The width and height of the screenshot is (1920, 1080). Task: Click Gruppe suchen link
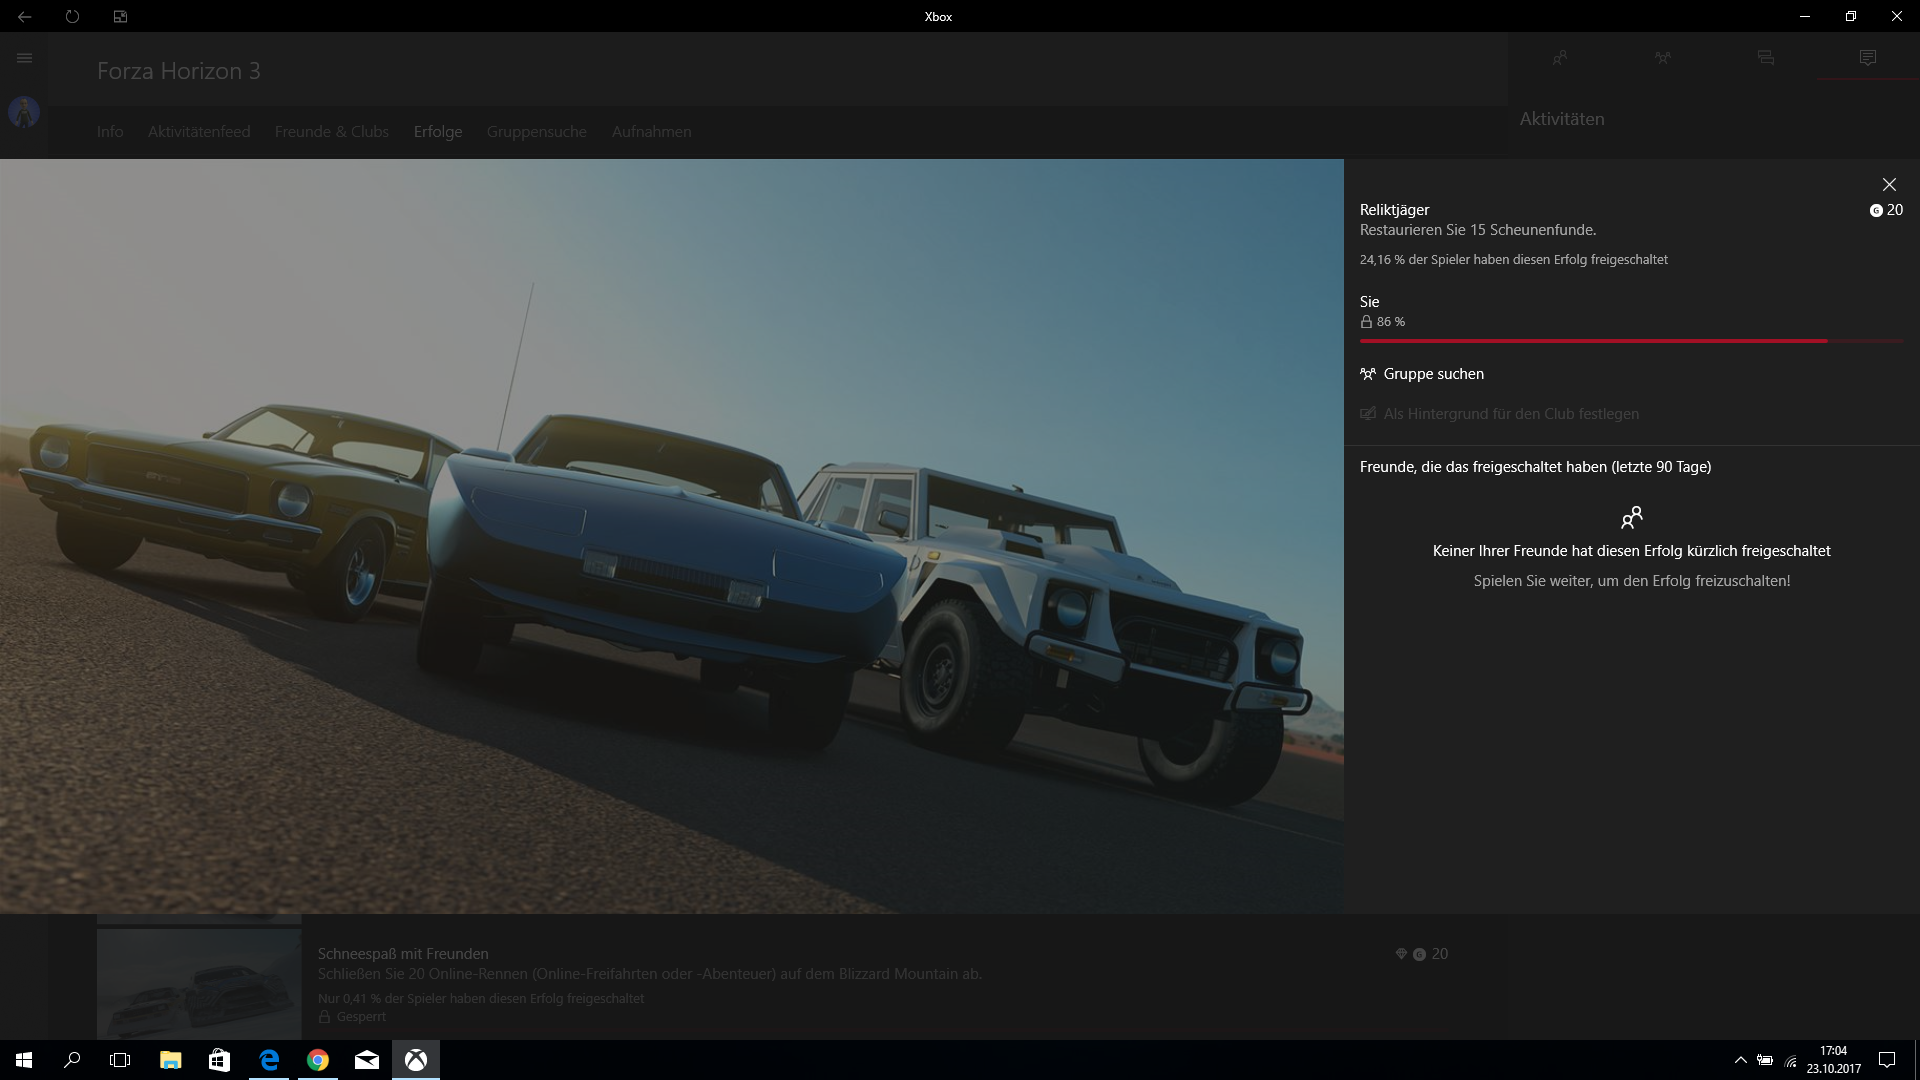coord(1422,374)
